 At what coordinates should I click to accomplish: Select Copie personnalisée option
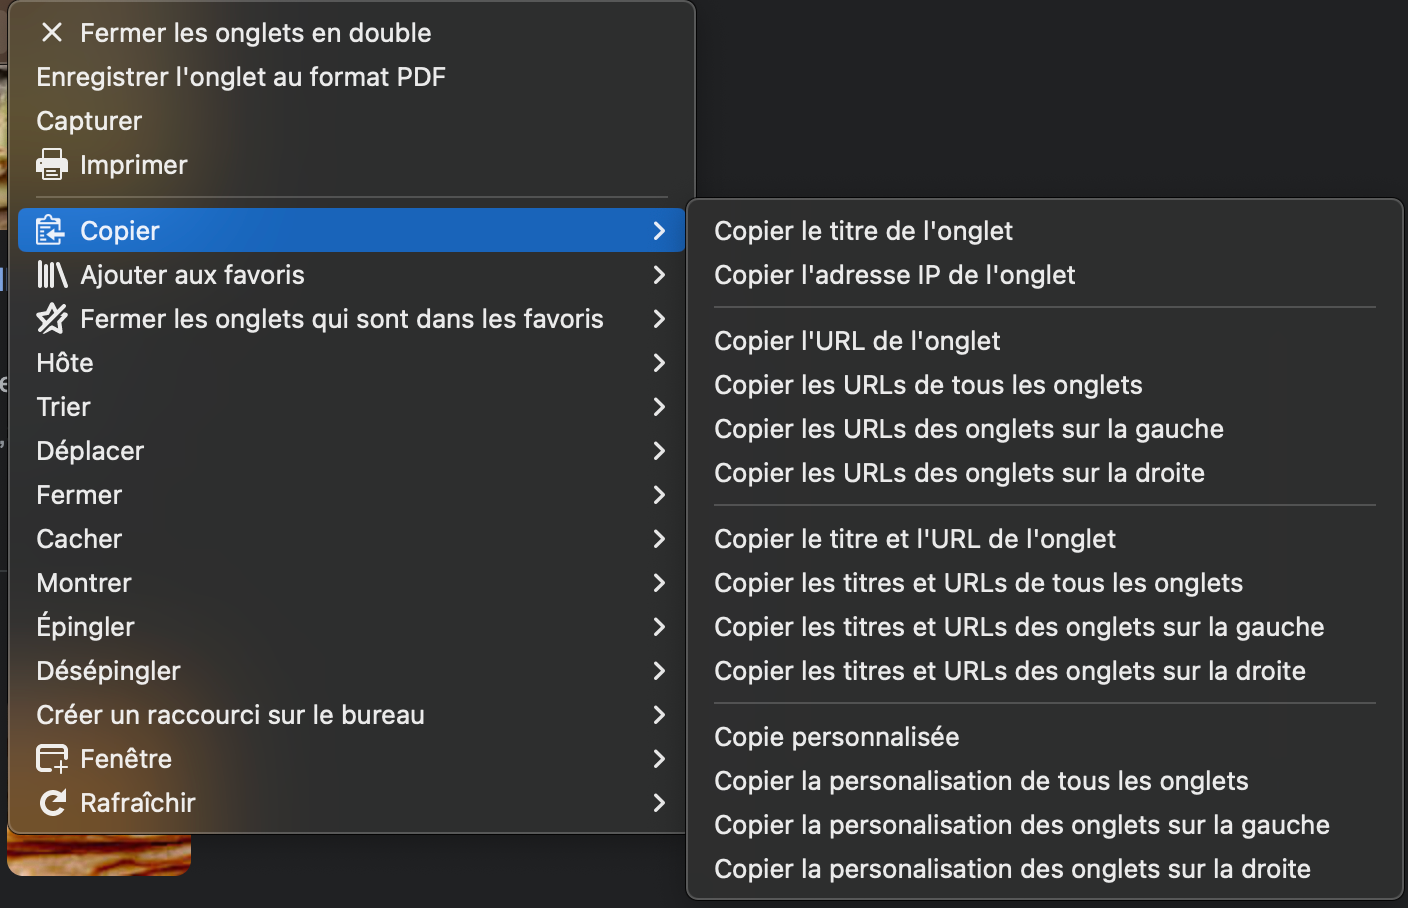coord(836,737)
